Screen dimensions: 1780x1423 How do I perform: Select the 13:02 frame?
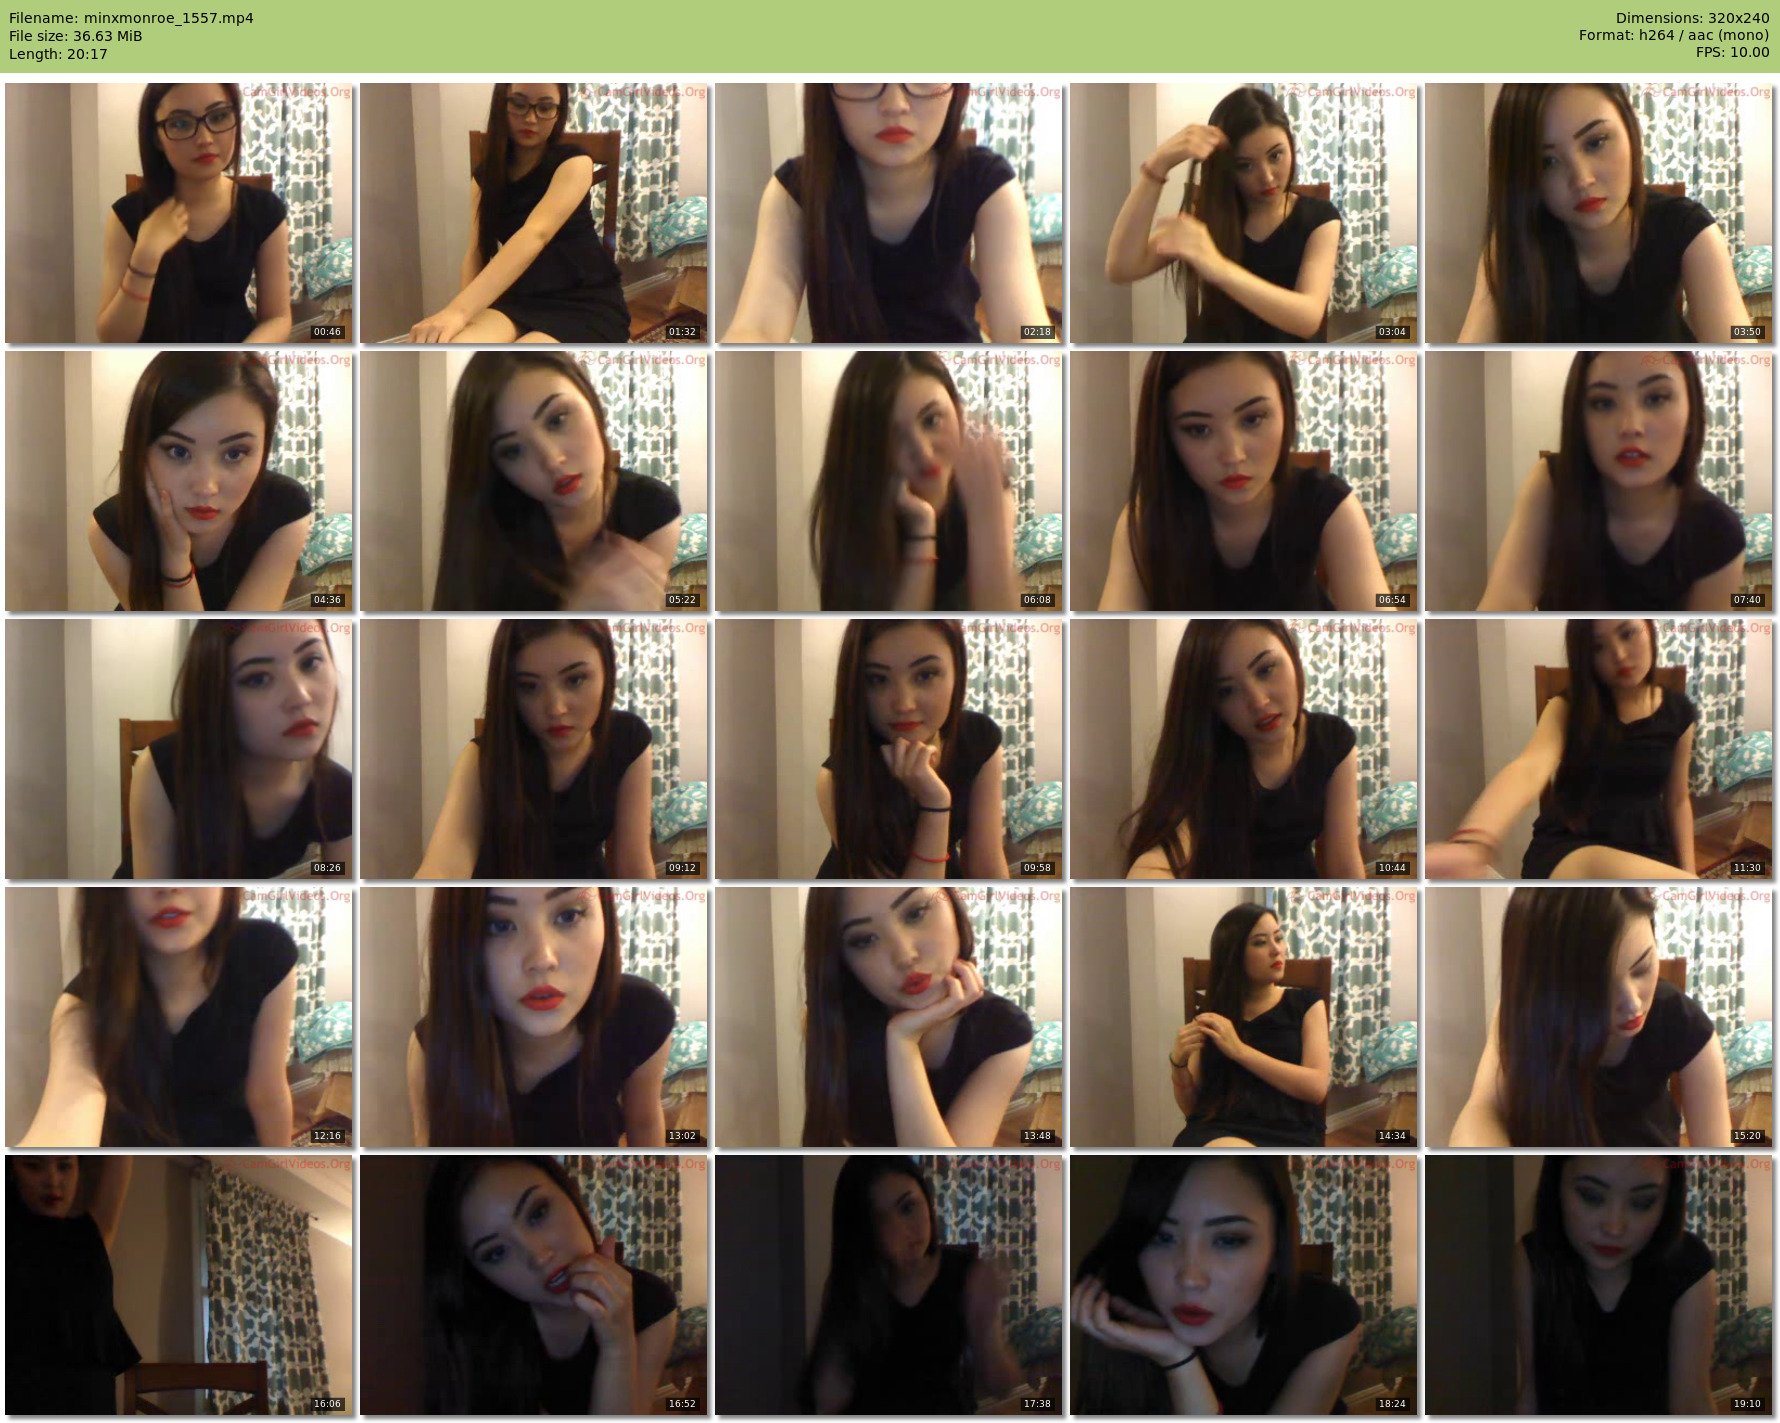pyautogui.click(x=534, y=1017)
